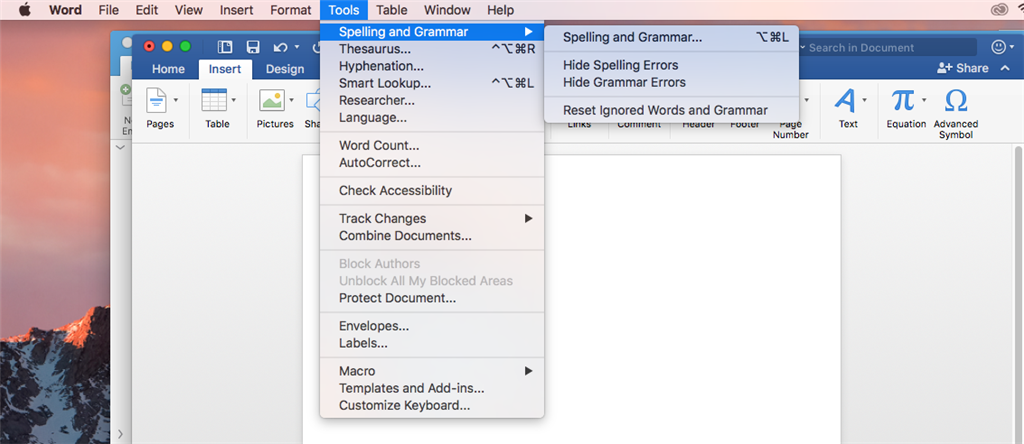This screenshot has width=1024, height=444.
Task: Expand the Macro submenu
Action: tap(432, 371)
